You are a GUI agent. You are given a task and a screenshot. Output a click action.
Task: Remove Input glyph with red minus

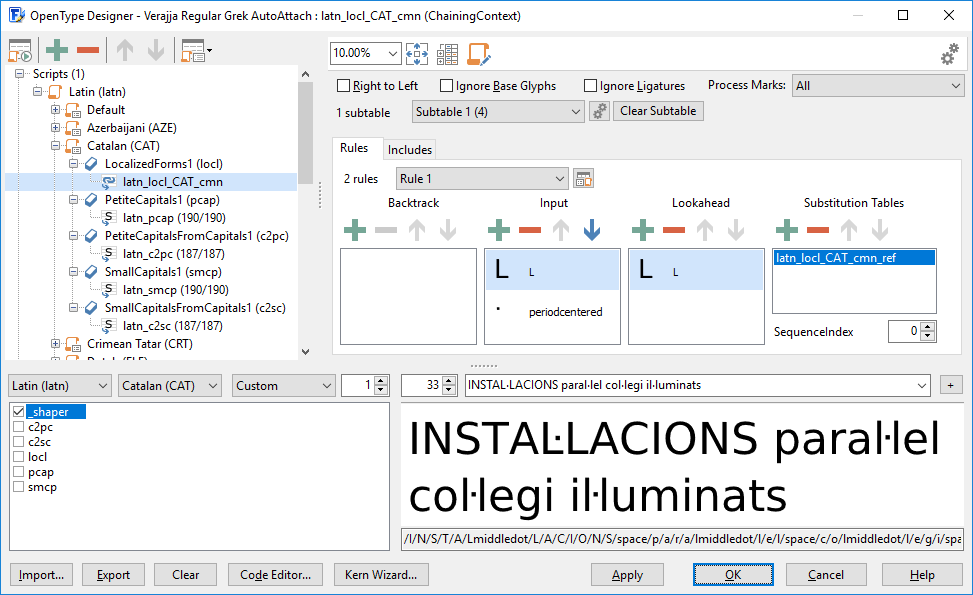(530, 230)
